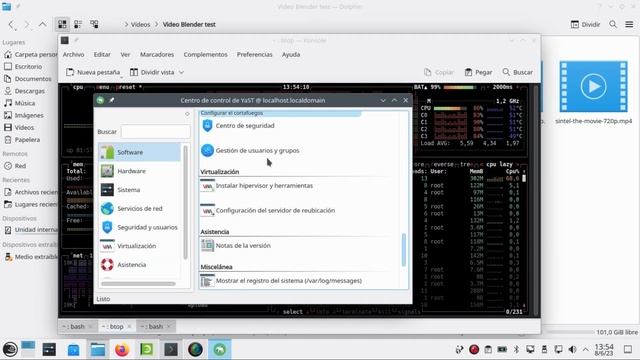This screenshot has height=360, width=640.
Task: Open Ayuda menu in Konsole
Action: (x=291, y=54)
